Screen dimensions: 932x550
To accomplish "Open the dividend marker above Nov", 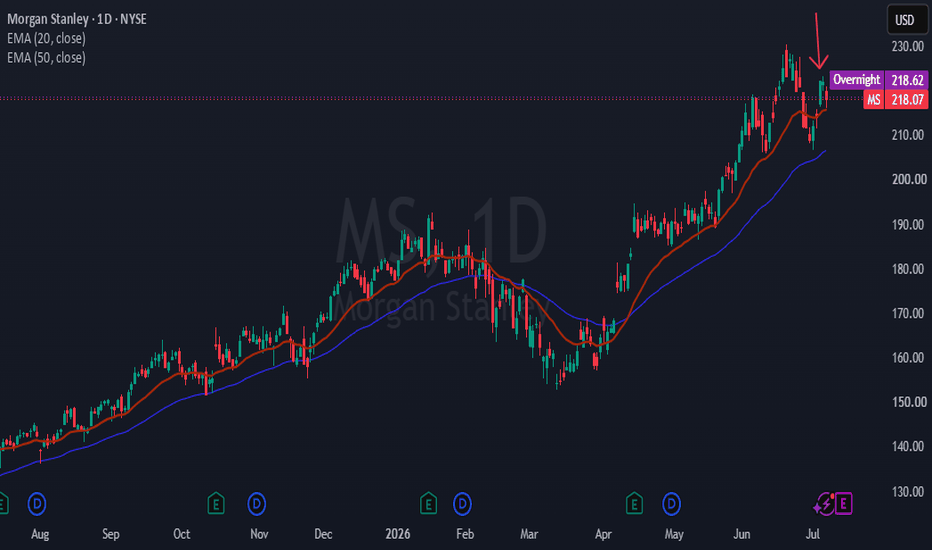I will 257,504.
